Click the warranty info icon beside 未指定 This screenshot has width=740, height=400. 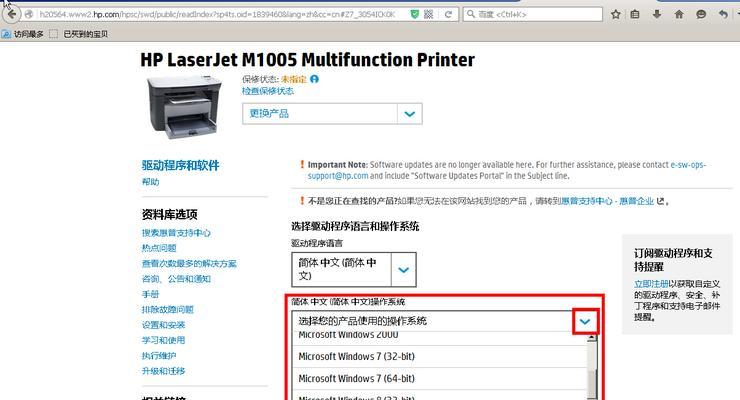[314, 79]
